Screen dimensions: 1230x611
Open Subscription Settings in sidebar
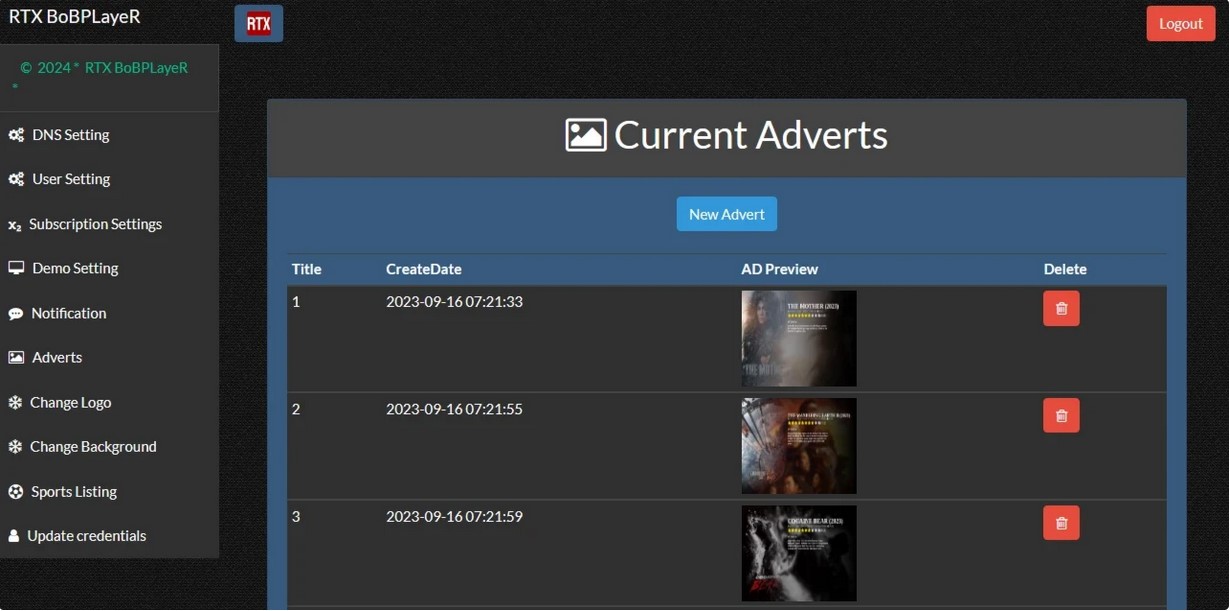pos(95,224)
